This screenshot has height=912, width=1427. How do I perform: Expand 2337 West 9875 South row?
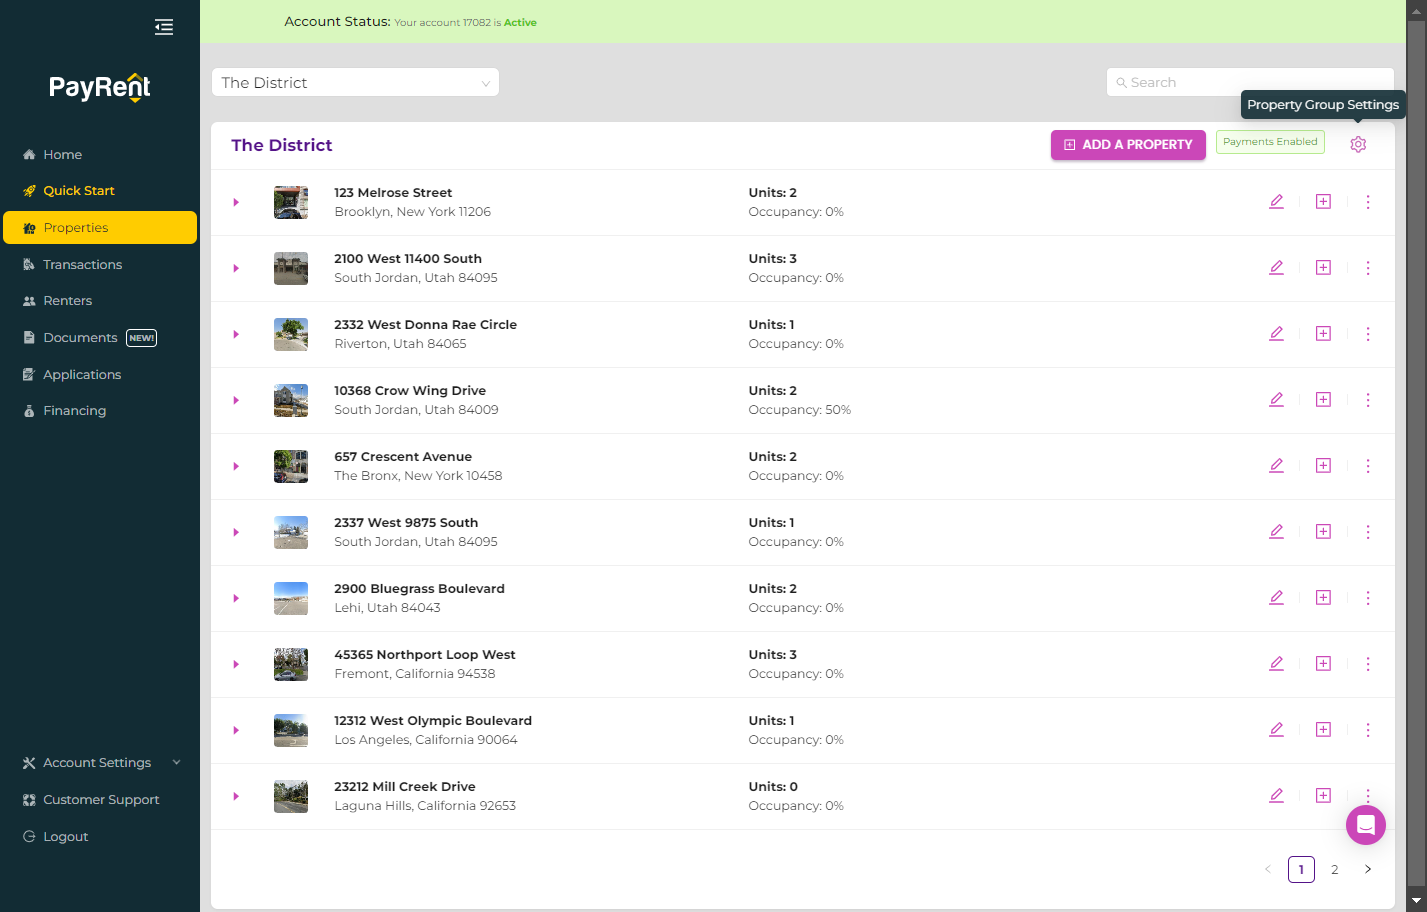(x=236, y=532)
